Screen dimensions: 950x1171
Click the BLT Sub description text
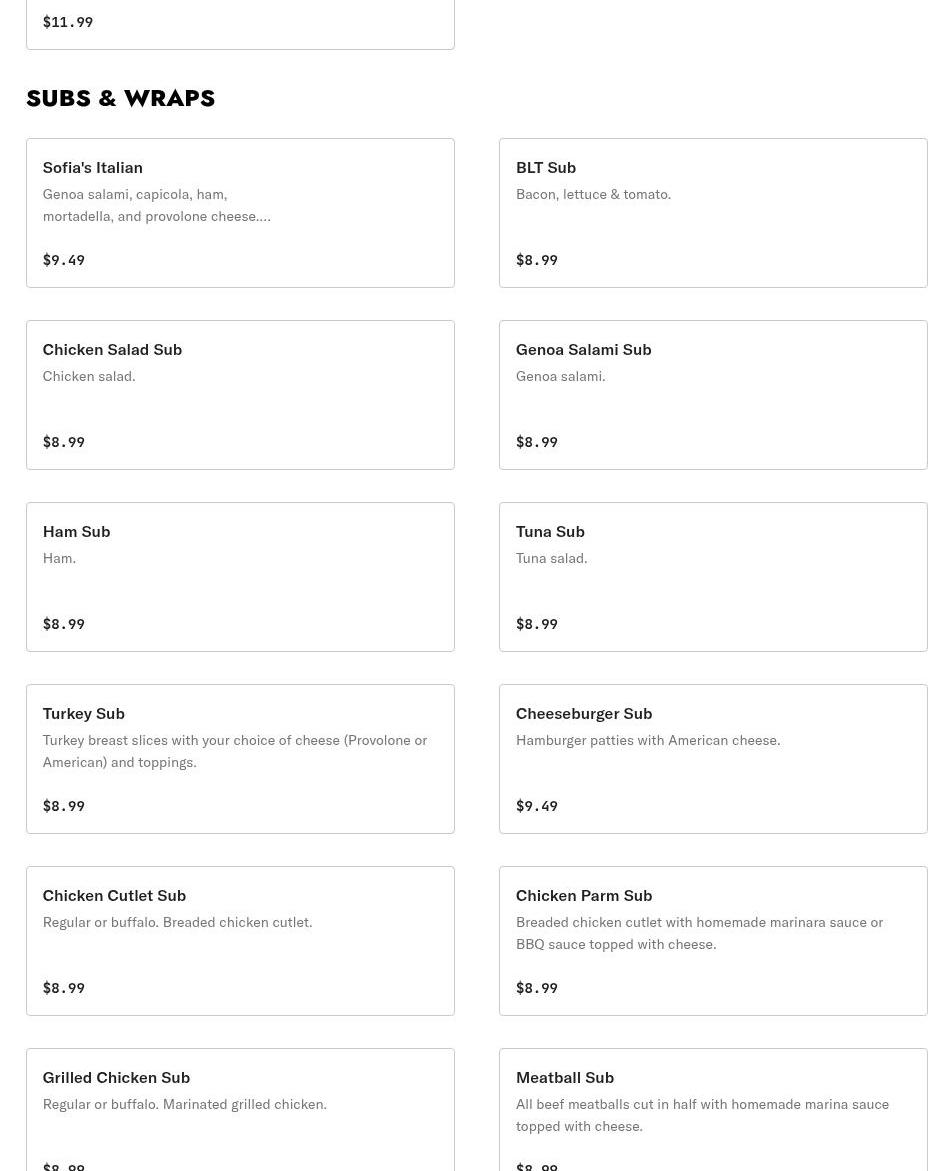tap(593, 194)
